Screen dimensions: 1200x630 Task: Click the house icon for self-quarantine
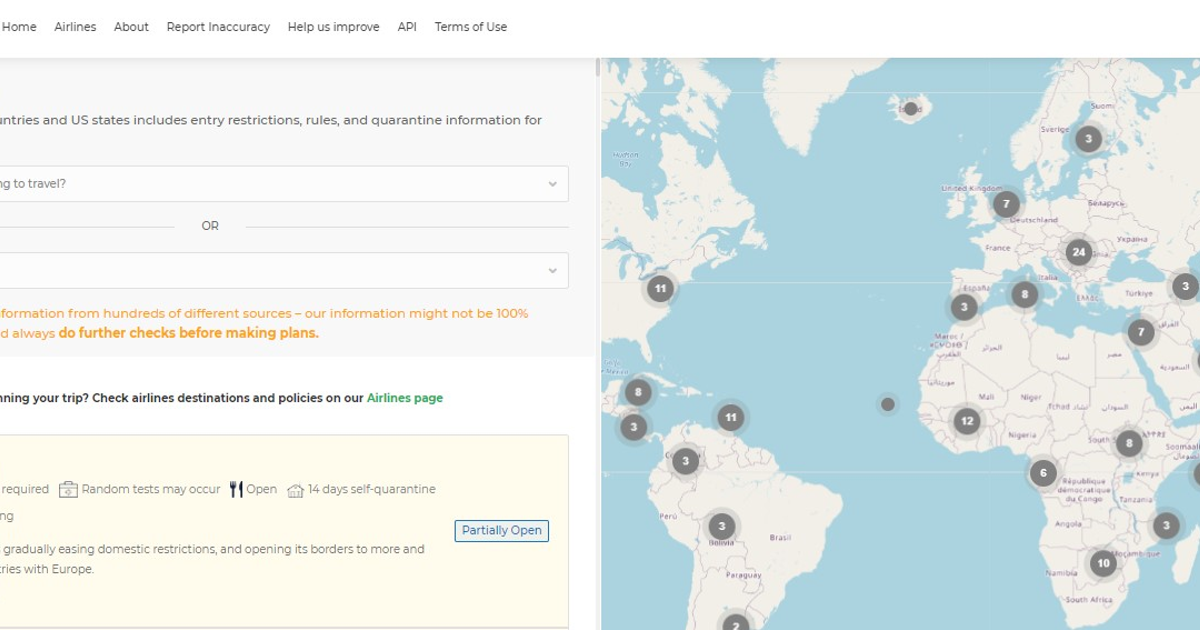click(295, 490)
